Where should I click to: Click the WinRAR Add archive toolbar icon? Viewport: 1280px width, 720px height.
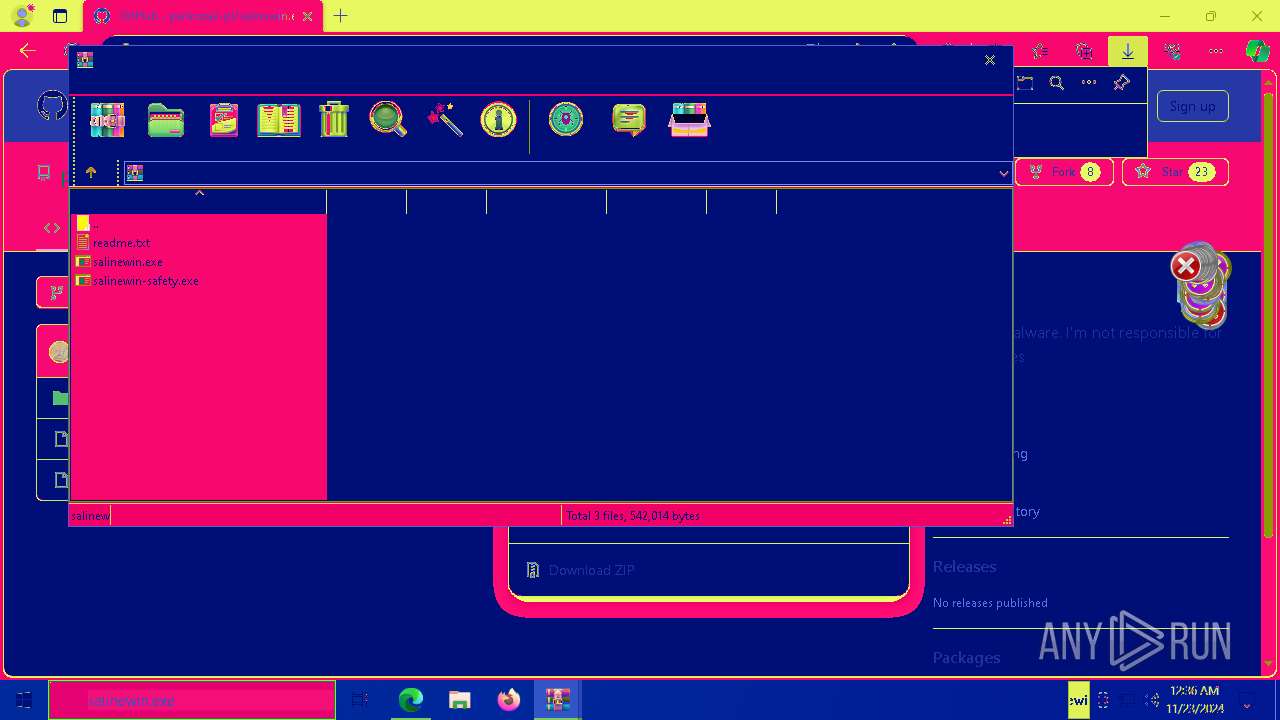click(x=107, y=120)
